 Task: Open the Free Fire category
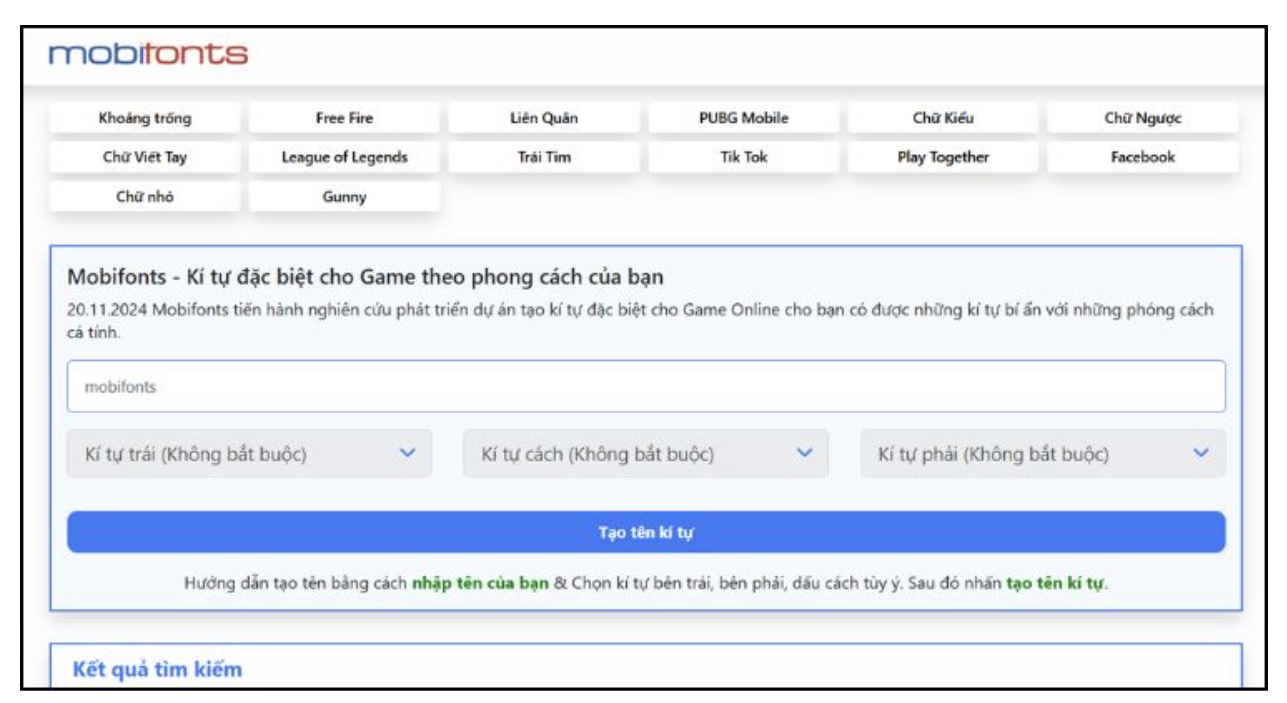coord(344,118)
